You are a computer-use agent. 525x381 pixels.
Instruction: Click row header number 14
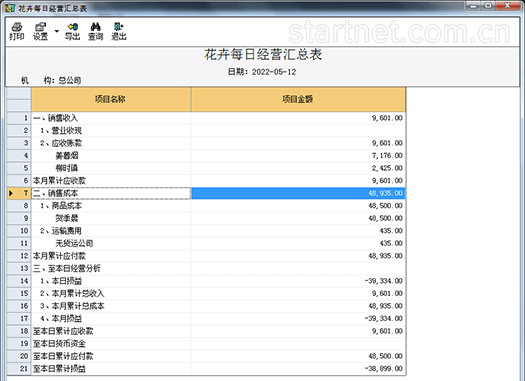19,281
